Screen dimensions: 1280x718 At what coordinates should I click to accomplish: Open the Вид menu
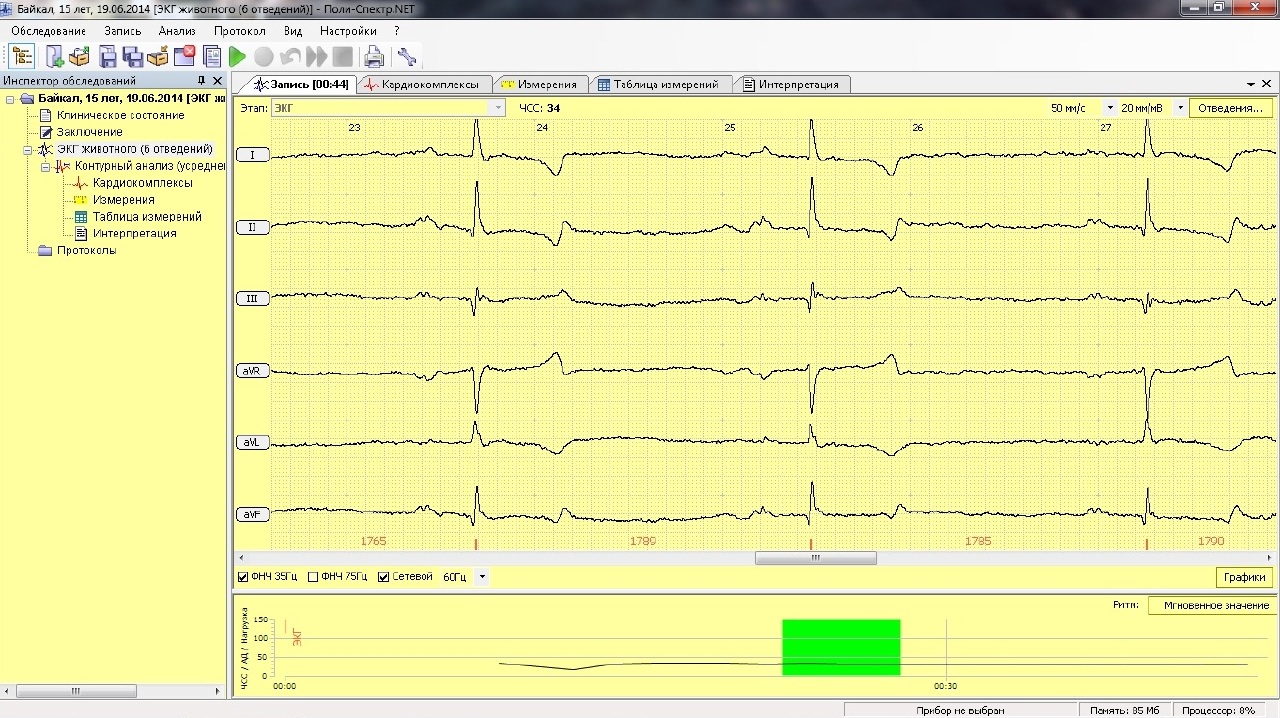pyautogui.click(x=293, y=31)
